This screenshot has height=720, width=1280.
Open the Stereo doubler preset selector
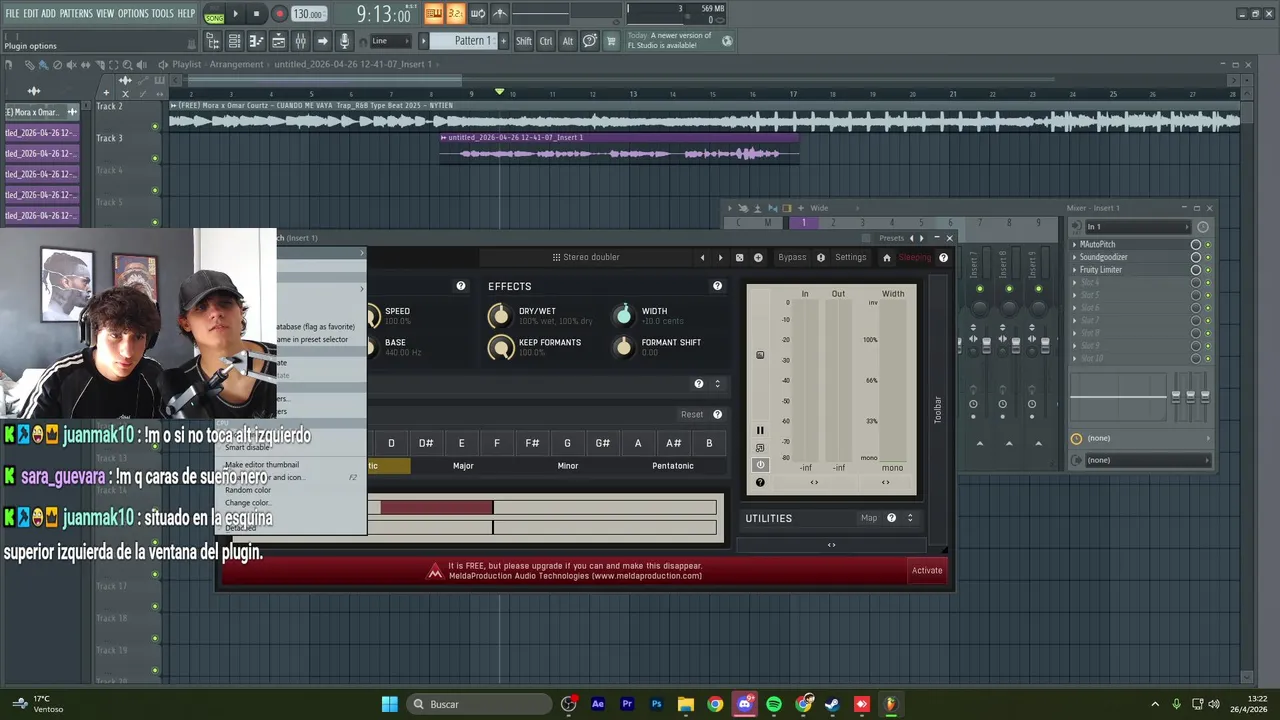[x=586, y=257]
